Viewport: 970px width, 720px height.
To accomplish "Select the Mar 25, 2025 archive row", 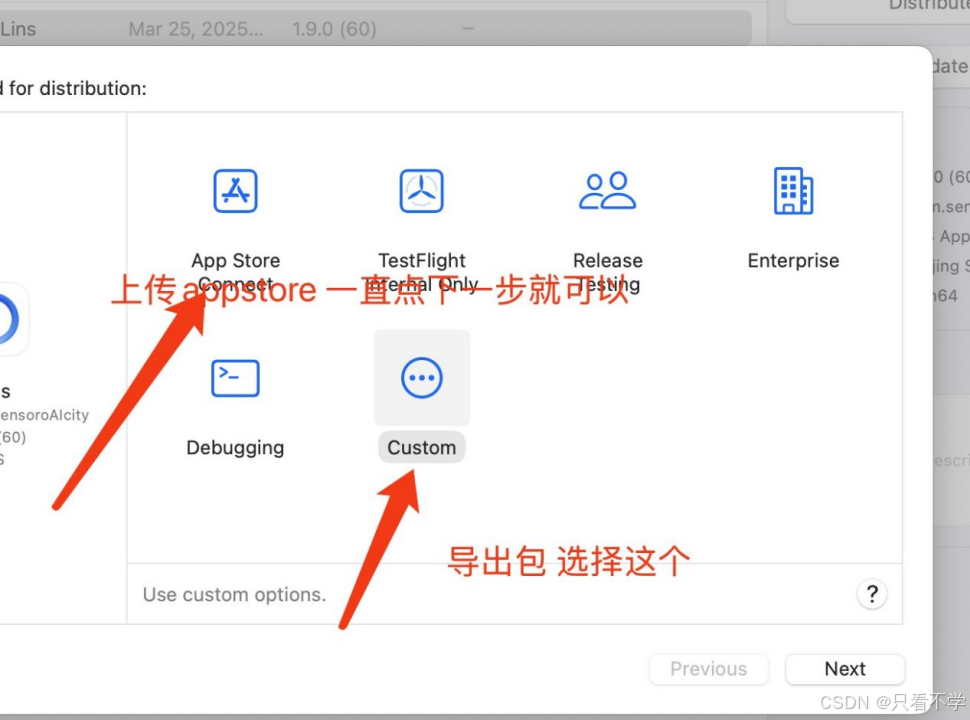I will 376,28.
